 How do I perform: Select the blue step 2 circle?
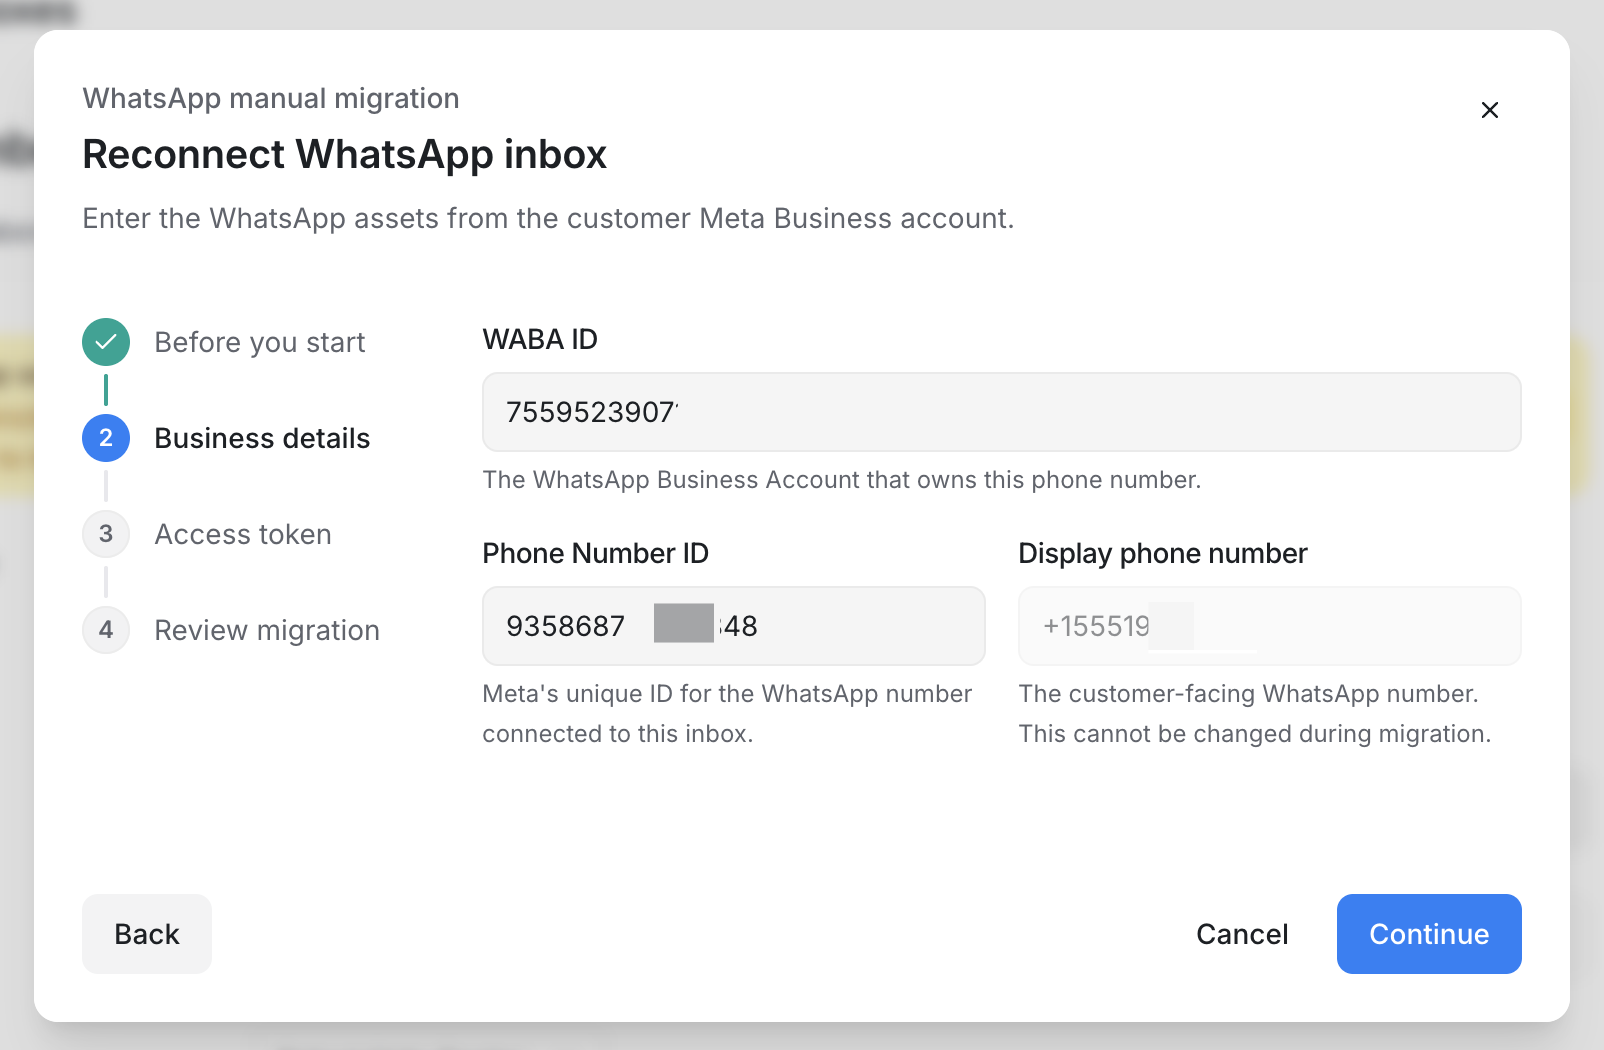click(106, 438)
